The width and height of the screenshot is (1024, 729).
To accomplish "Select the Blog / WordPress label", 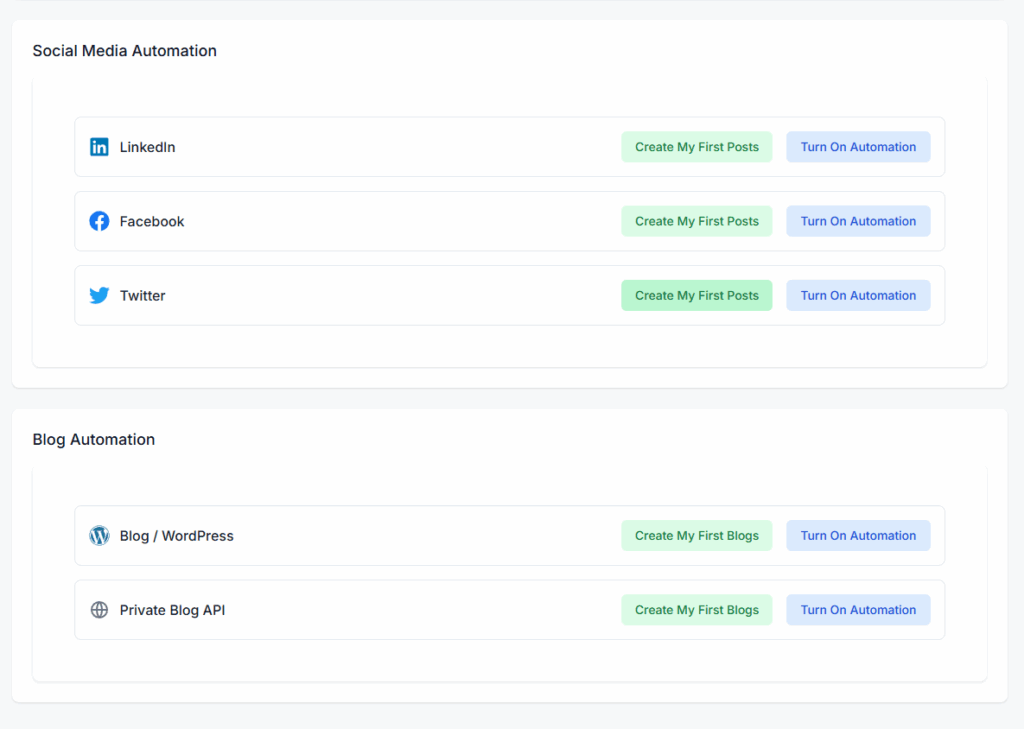I will [176, 536].
